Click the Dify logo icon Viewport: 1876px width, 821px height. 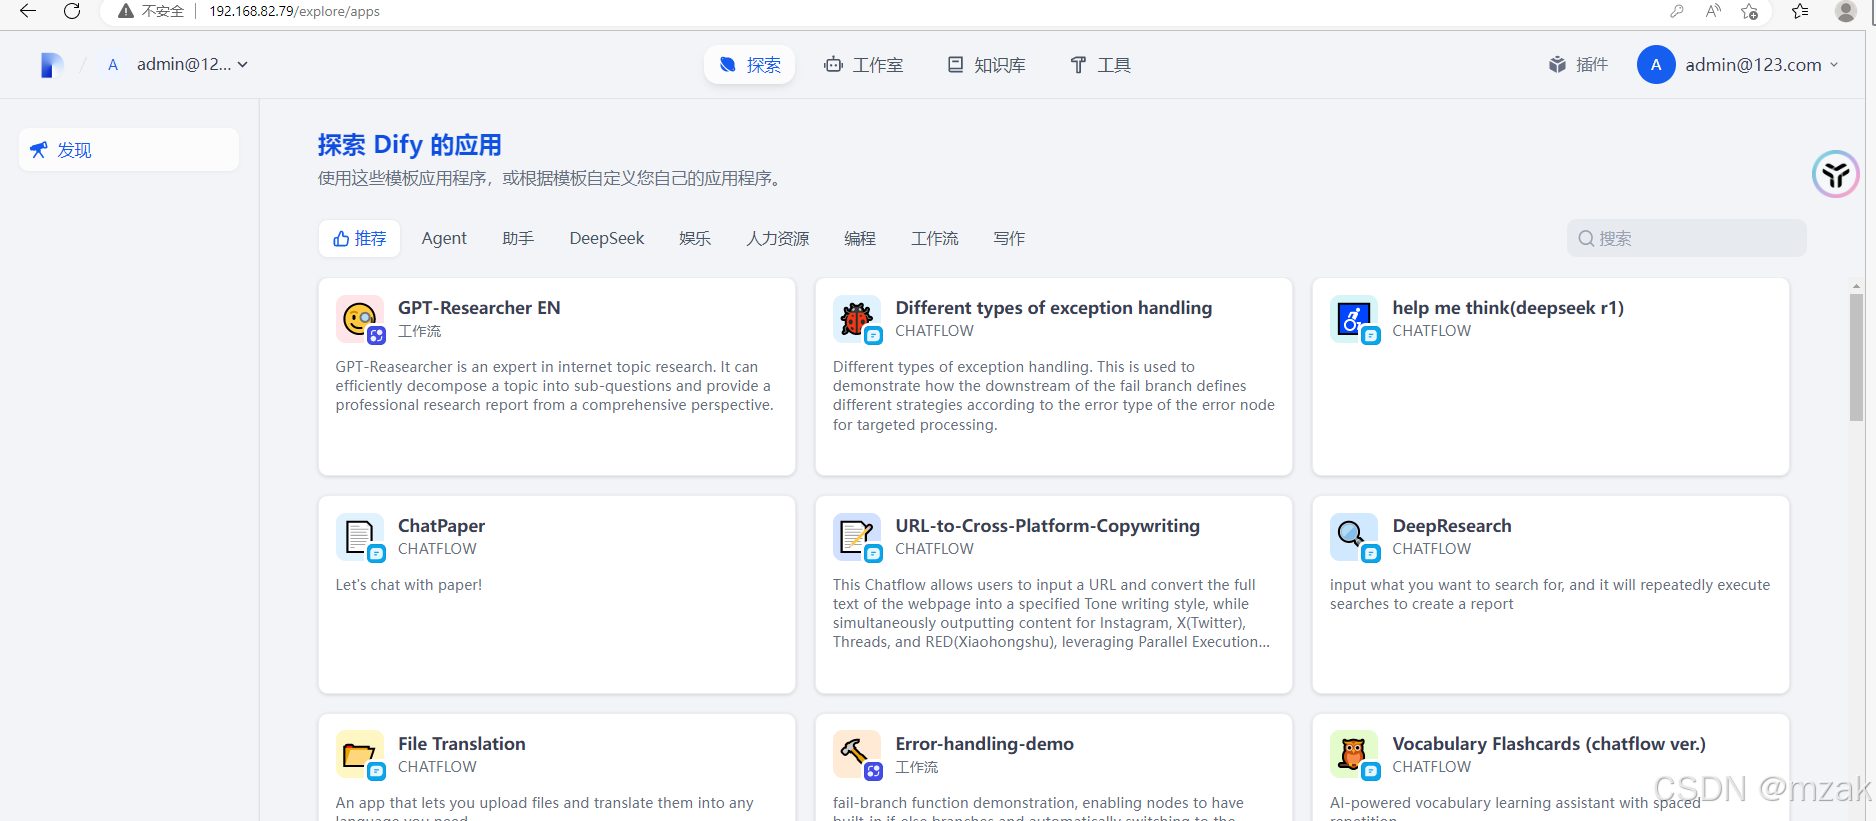tap(52, 65)
